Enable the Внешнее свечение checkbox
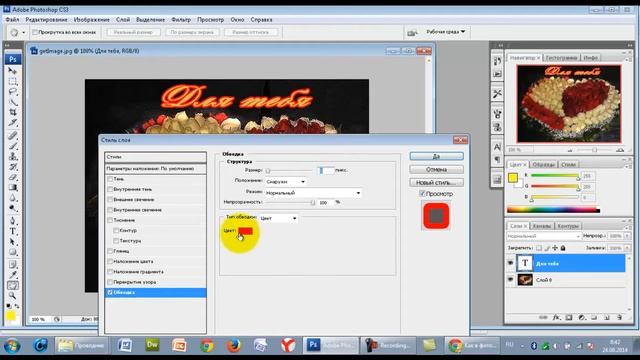Image resolution: width=640 pixels, height=360 pixels. [x=110, y=199]
